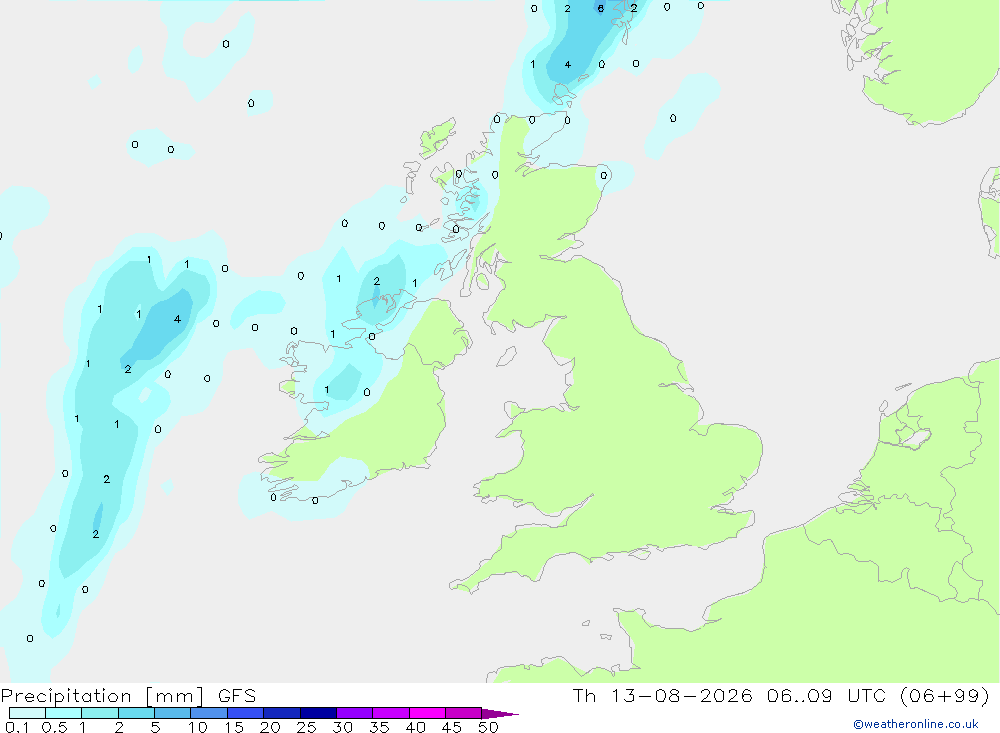Click the '0.1' legend scale label
Viewport: 1000px width, 733px height.
coord(17,727)
